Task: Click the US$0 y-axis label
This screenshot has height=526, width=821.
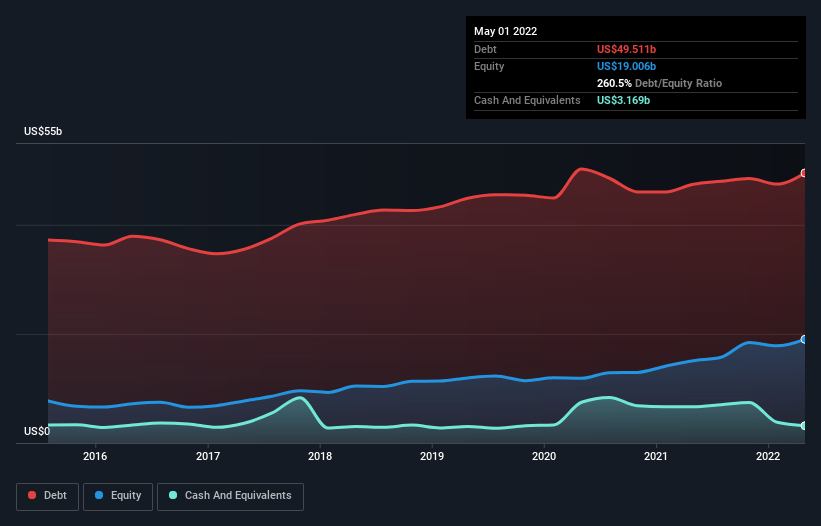Action: point(37,431)
